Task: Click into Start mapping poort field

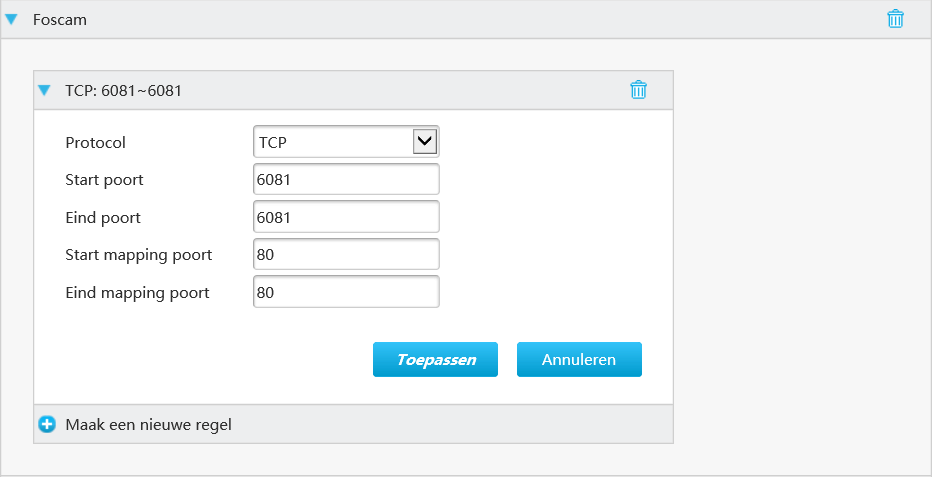Action: click(x=346, y=255)
